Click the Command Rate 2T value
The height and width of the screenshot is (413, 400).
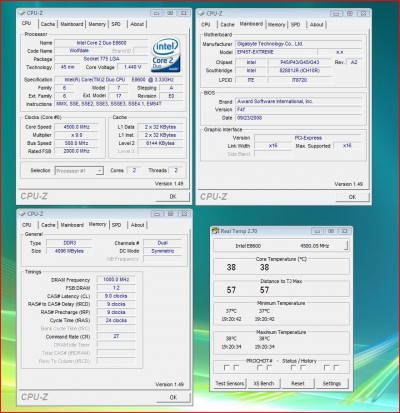(116, 336)
